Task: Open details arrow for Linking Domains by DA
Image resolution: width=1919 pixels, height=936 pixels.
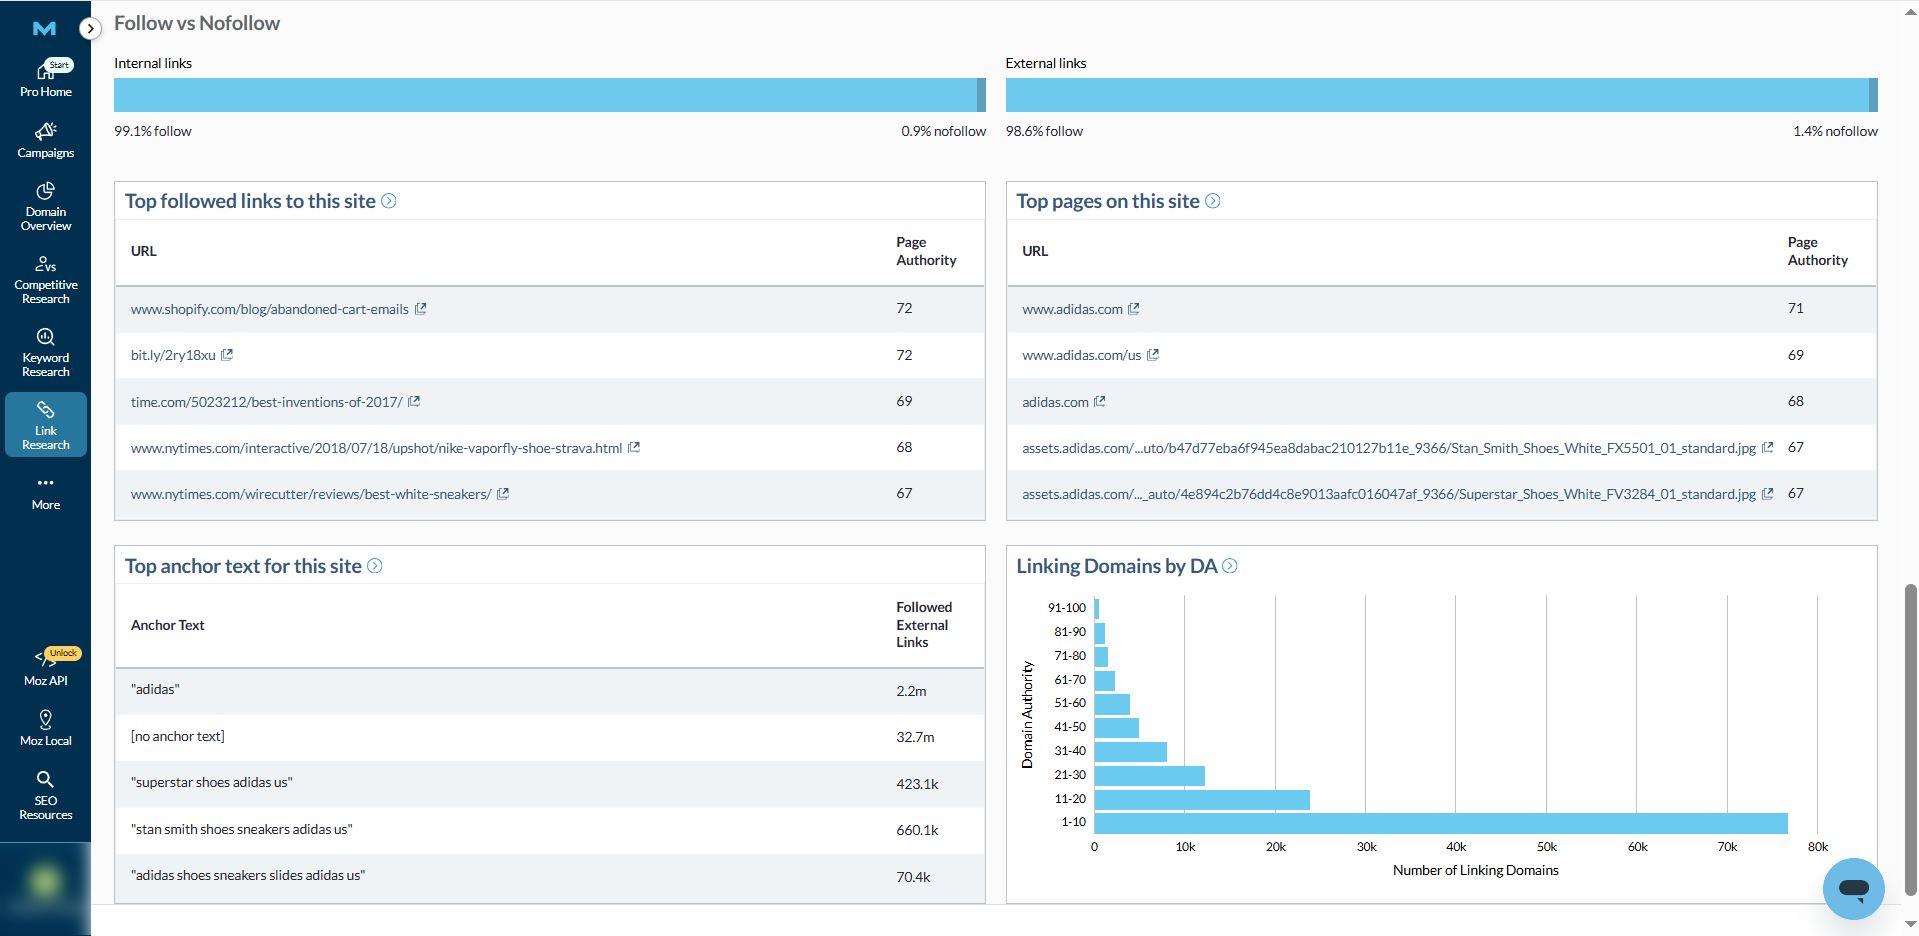Action: click(x=1231, y=566)
